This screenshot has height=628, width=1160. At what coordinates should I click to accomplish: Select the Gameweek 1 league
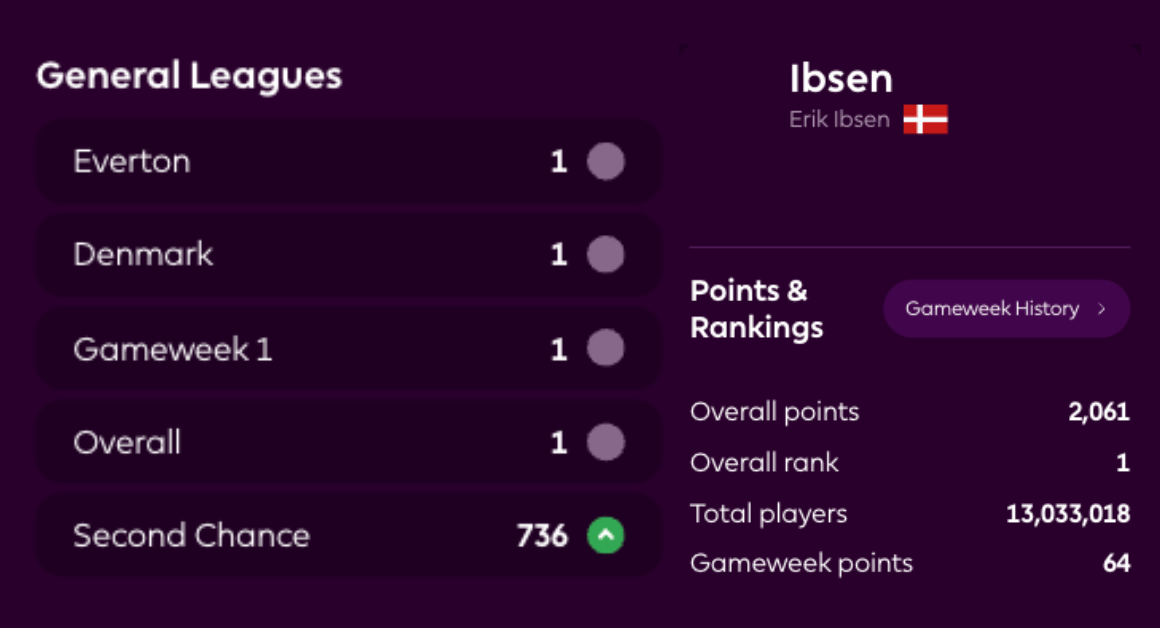(300, 349)
